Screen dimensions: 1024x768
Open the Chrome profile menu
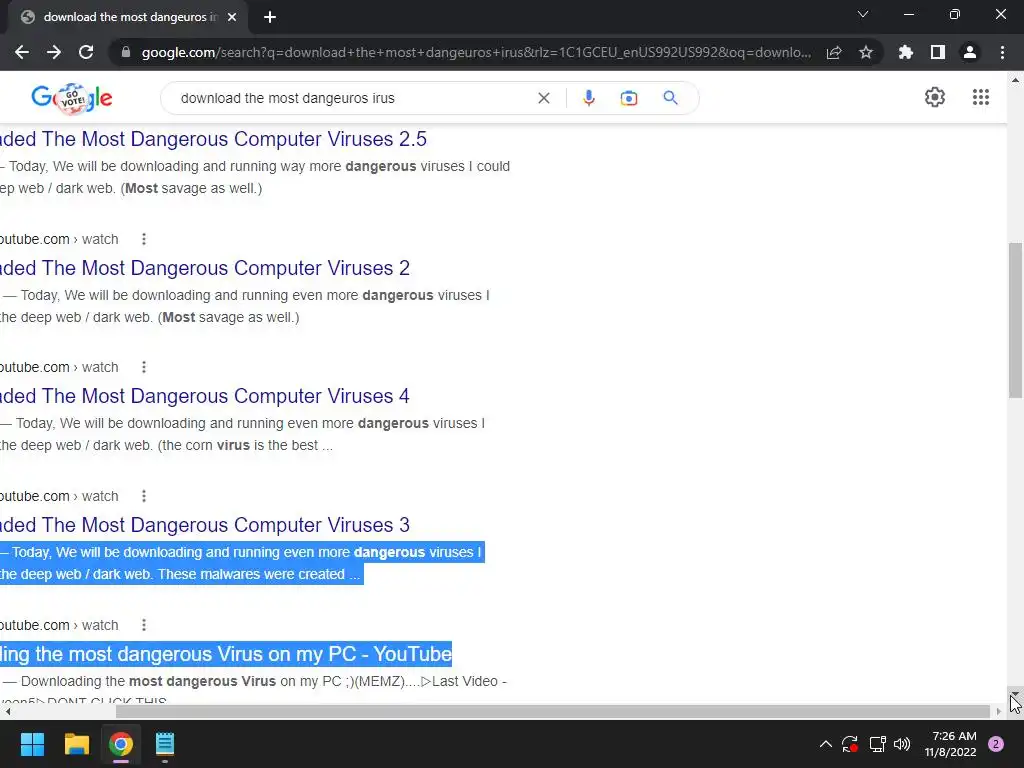970,52
